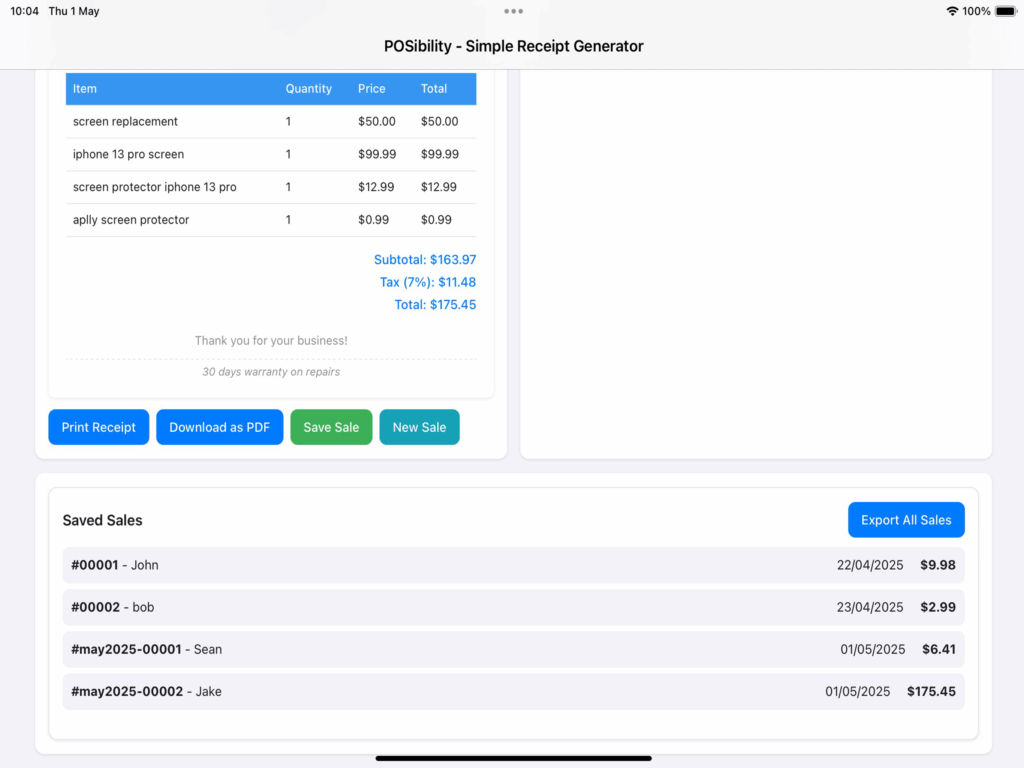Click the Item column header

[x=85, y=89]
